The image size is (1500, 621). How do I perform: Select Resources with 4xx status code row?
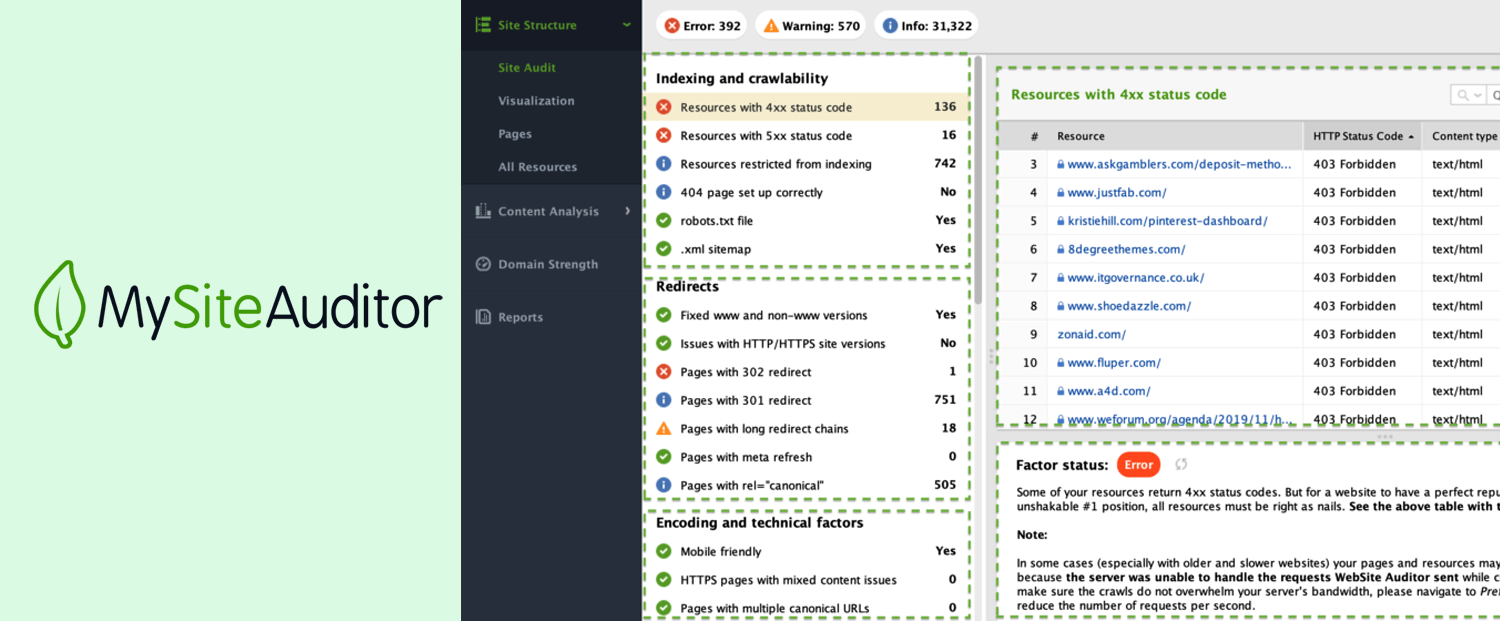tap(806, 107)
